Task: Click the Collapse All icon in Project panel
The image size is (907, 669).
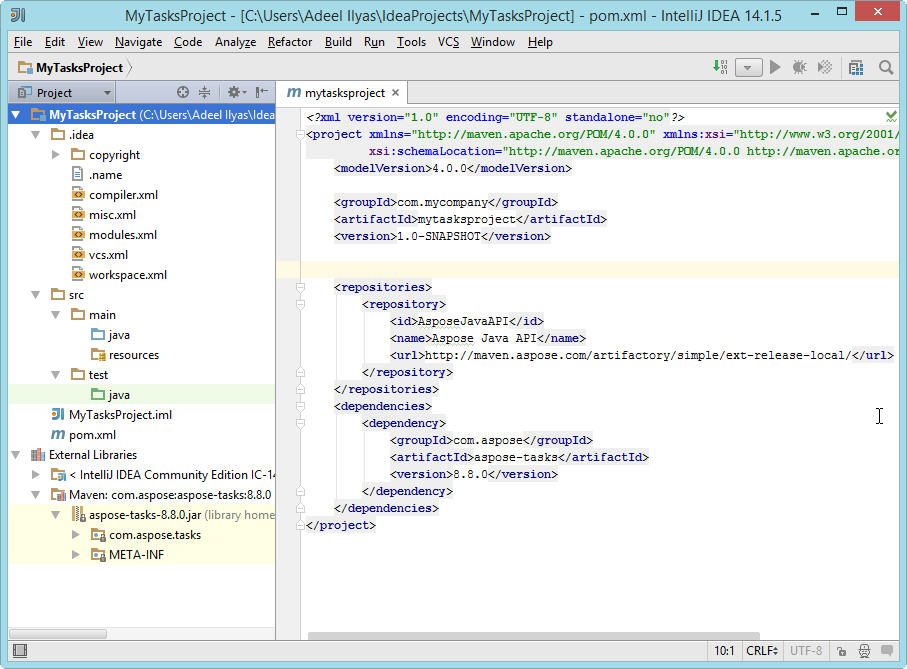Action: [x=204, y=92]
